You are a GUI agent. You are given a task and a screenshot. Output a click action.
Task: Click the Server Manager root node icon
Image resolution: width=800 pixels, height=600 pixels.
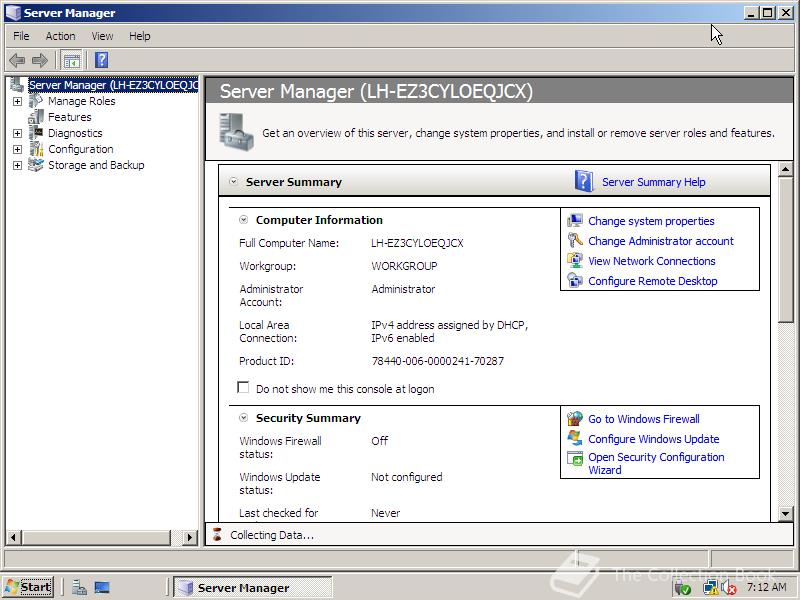click(x=17, y=85)
